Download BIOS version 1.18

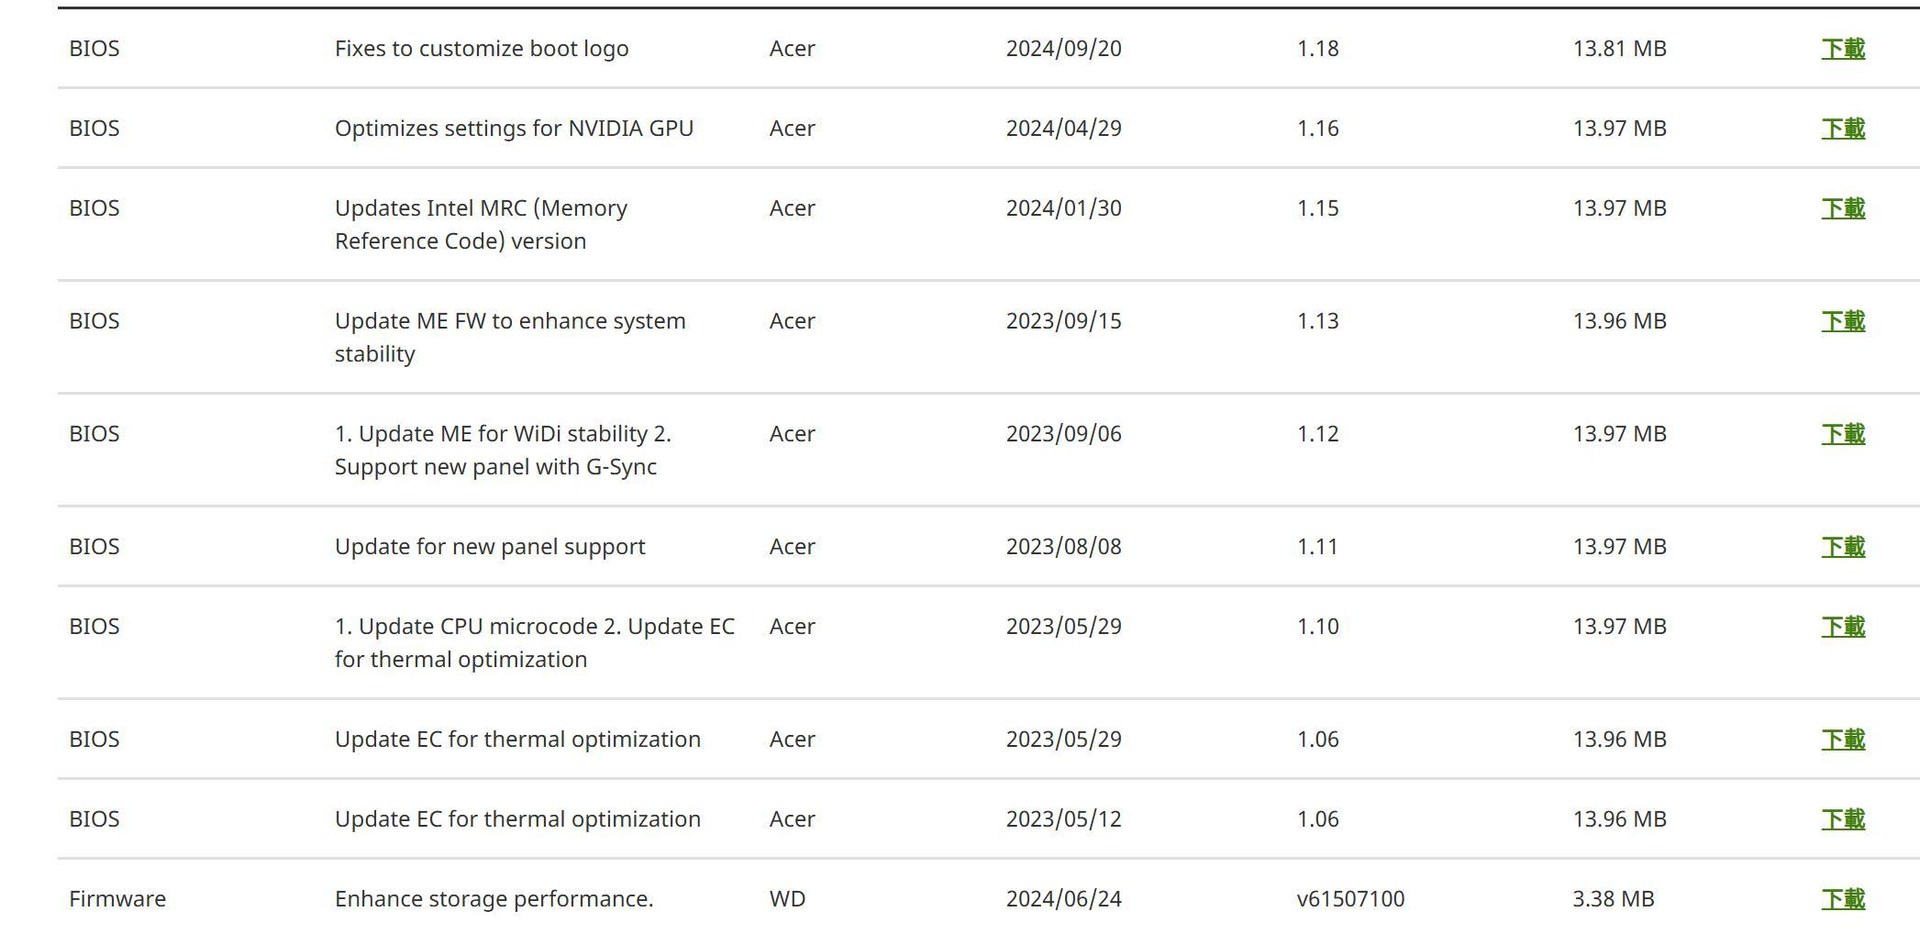[x=1842, y=49]
